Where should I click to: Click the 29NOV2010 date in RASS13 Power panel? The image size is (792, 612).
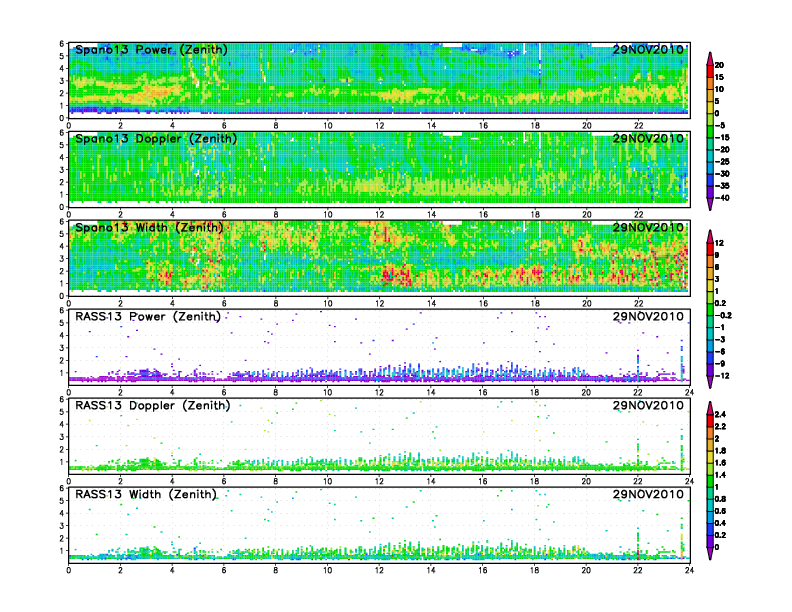click(x=648, y=316)
